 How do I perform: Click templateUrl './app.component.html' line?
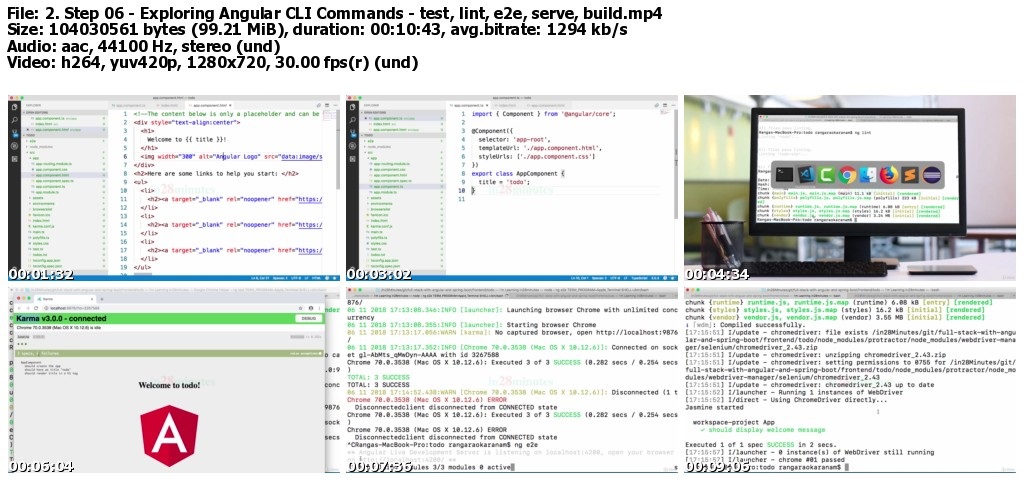(539, 148)
